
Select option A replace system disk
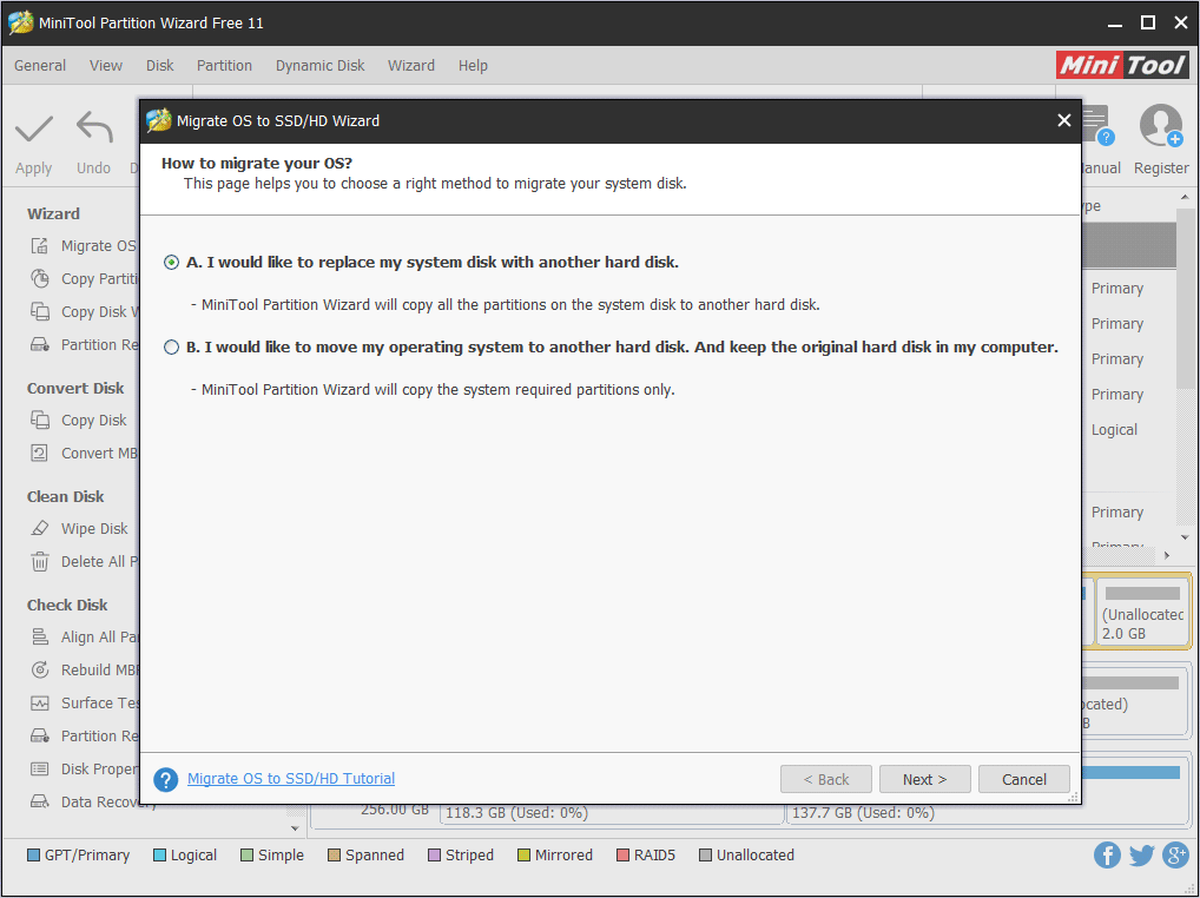(x=171, y=263)
